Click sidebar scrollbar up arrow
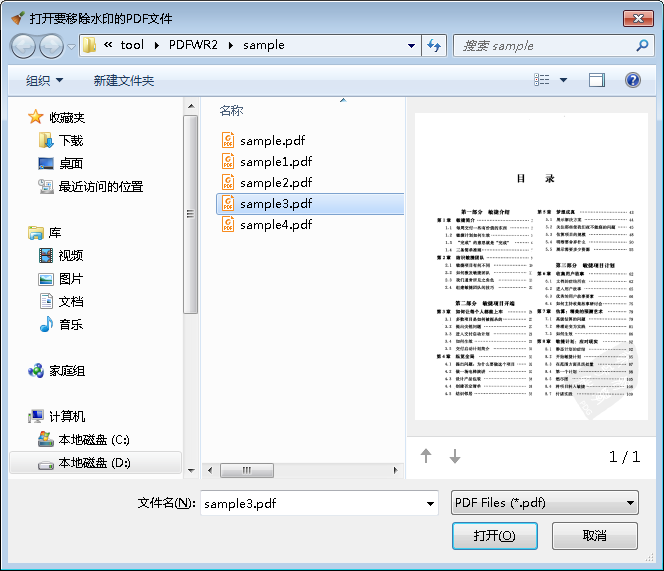This screenshot has width=664, height=571. pyautogui.click(x=191, y=106)
